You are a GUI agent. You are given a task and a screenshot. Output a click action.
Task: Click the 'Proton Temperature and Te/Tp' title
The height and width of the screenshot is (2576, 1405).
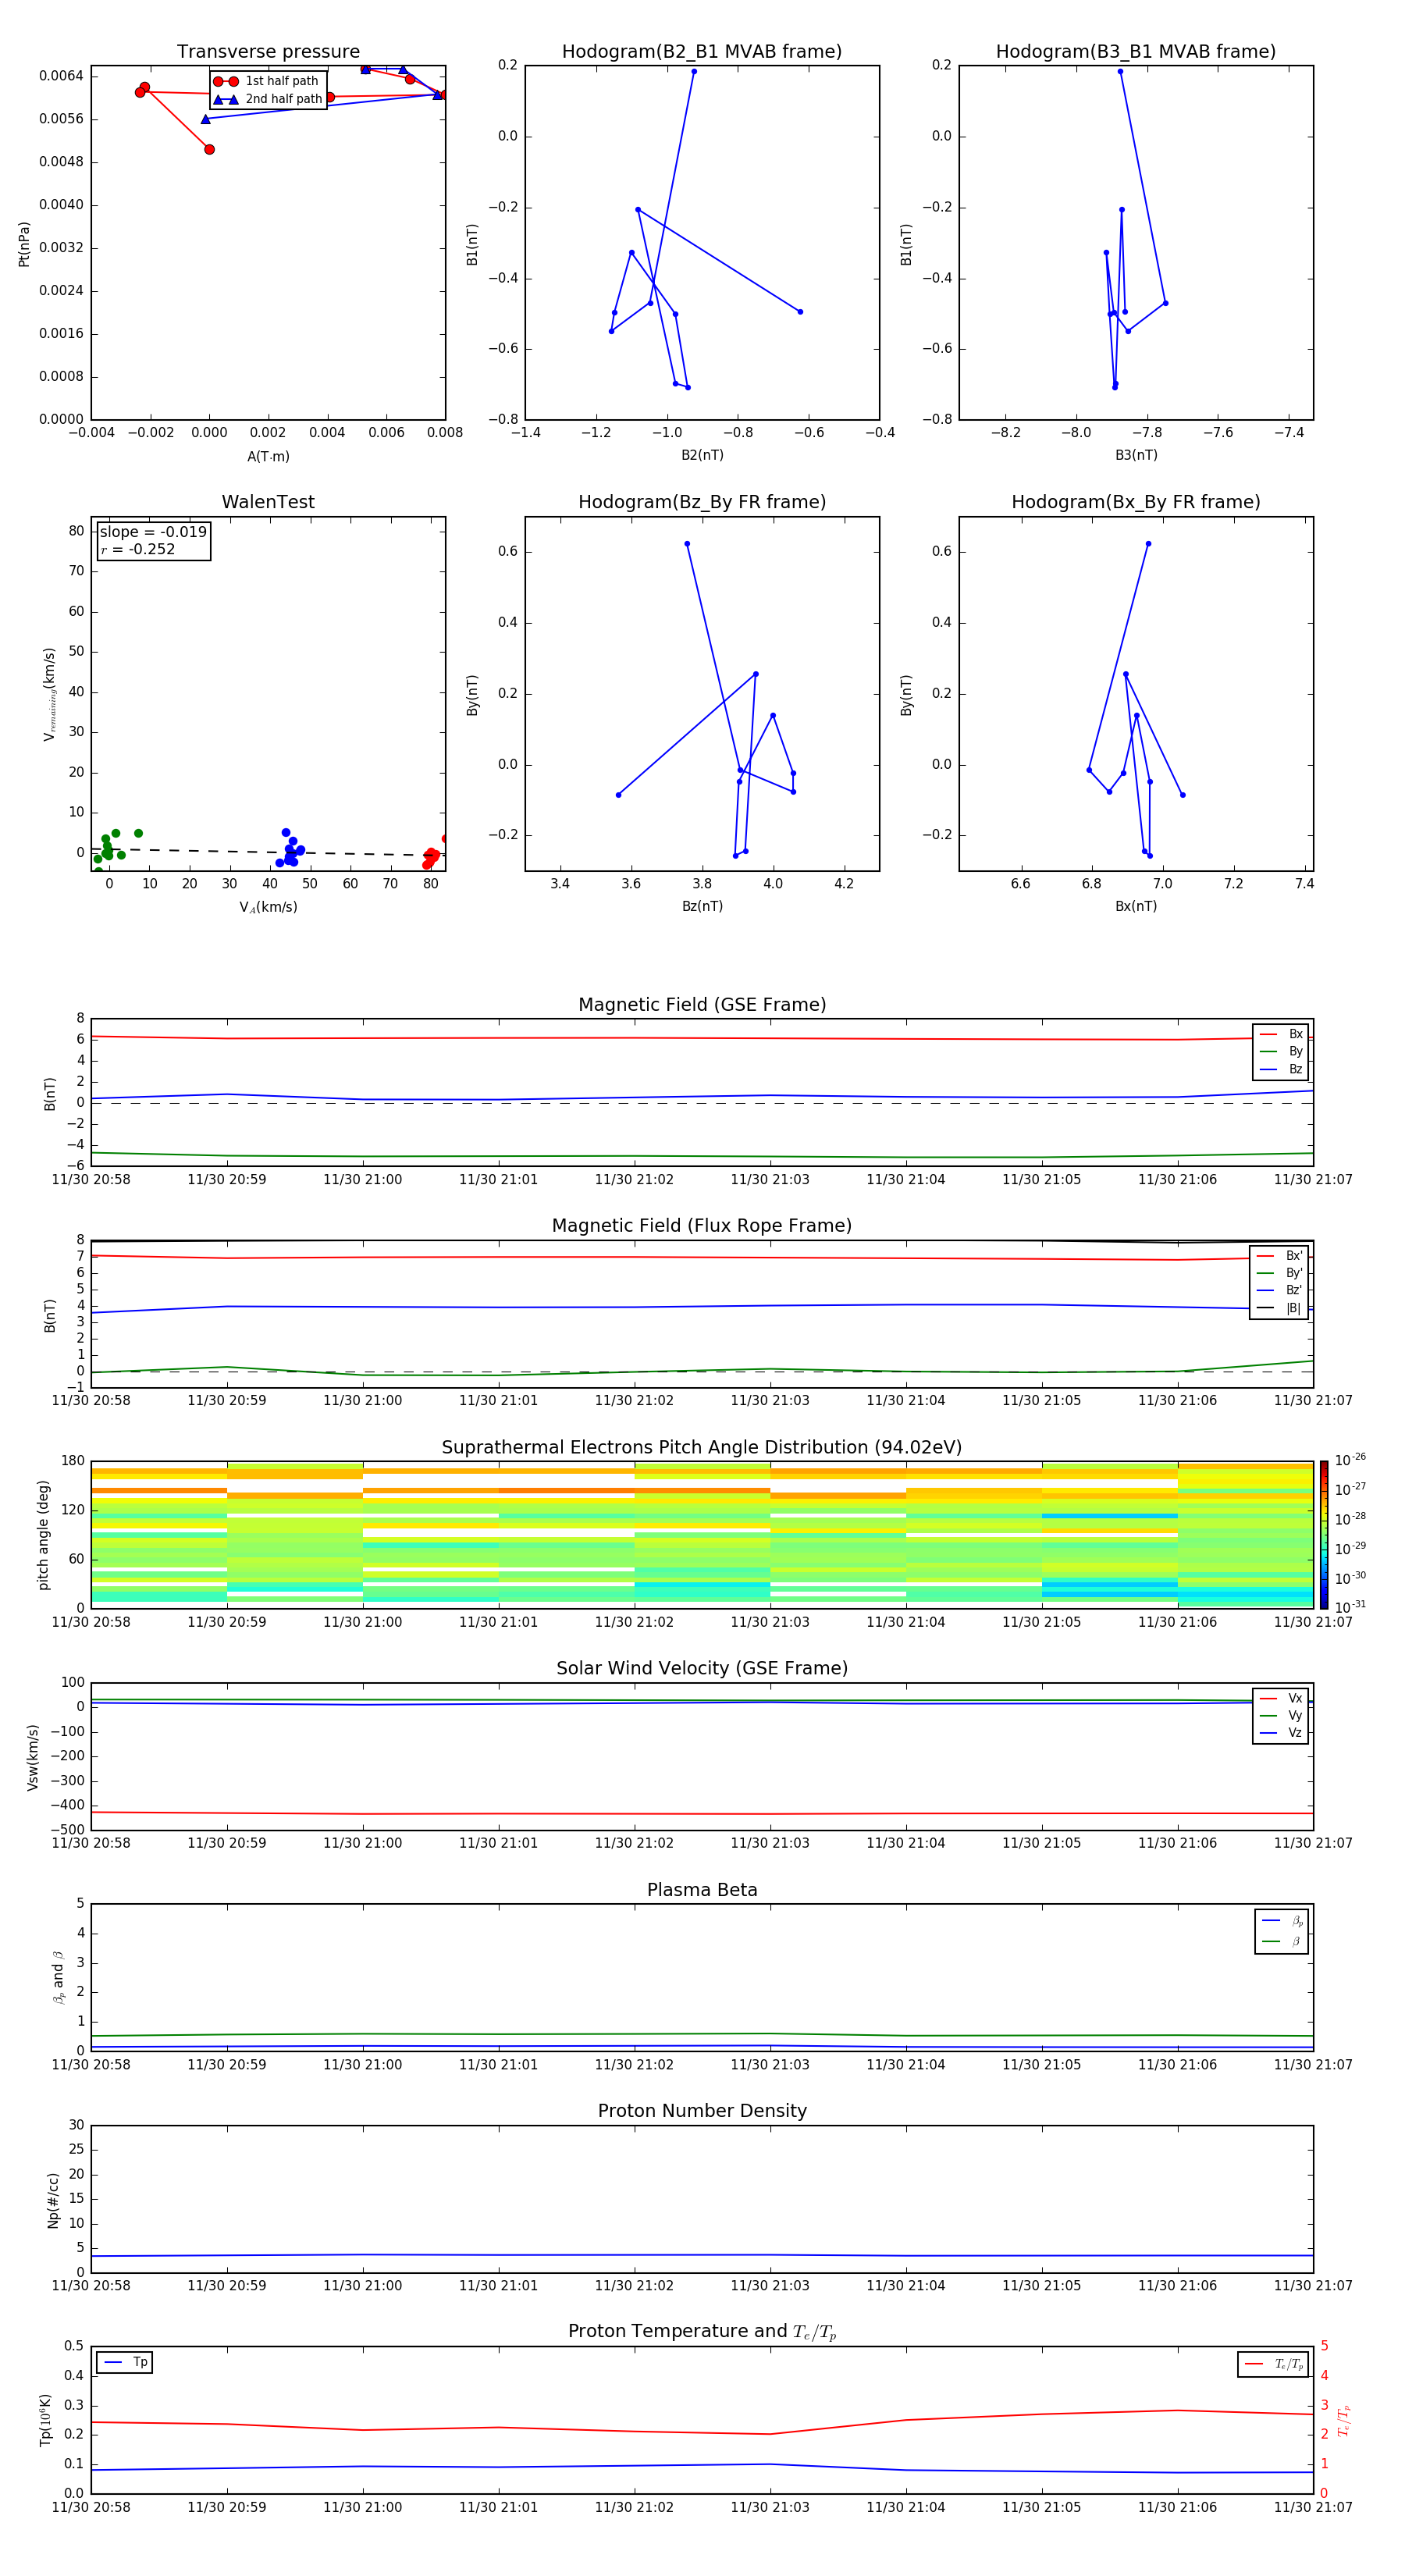tap(702, 2332)
